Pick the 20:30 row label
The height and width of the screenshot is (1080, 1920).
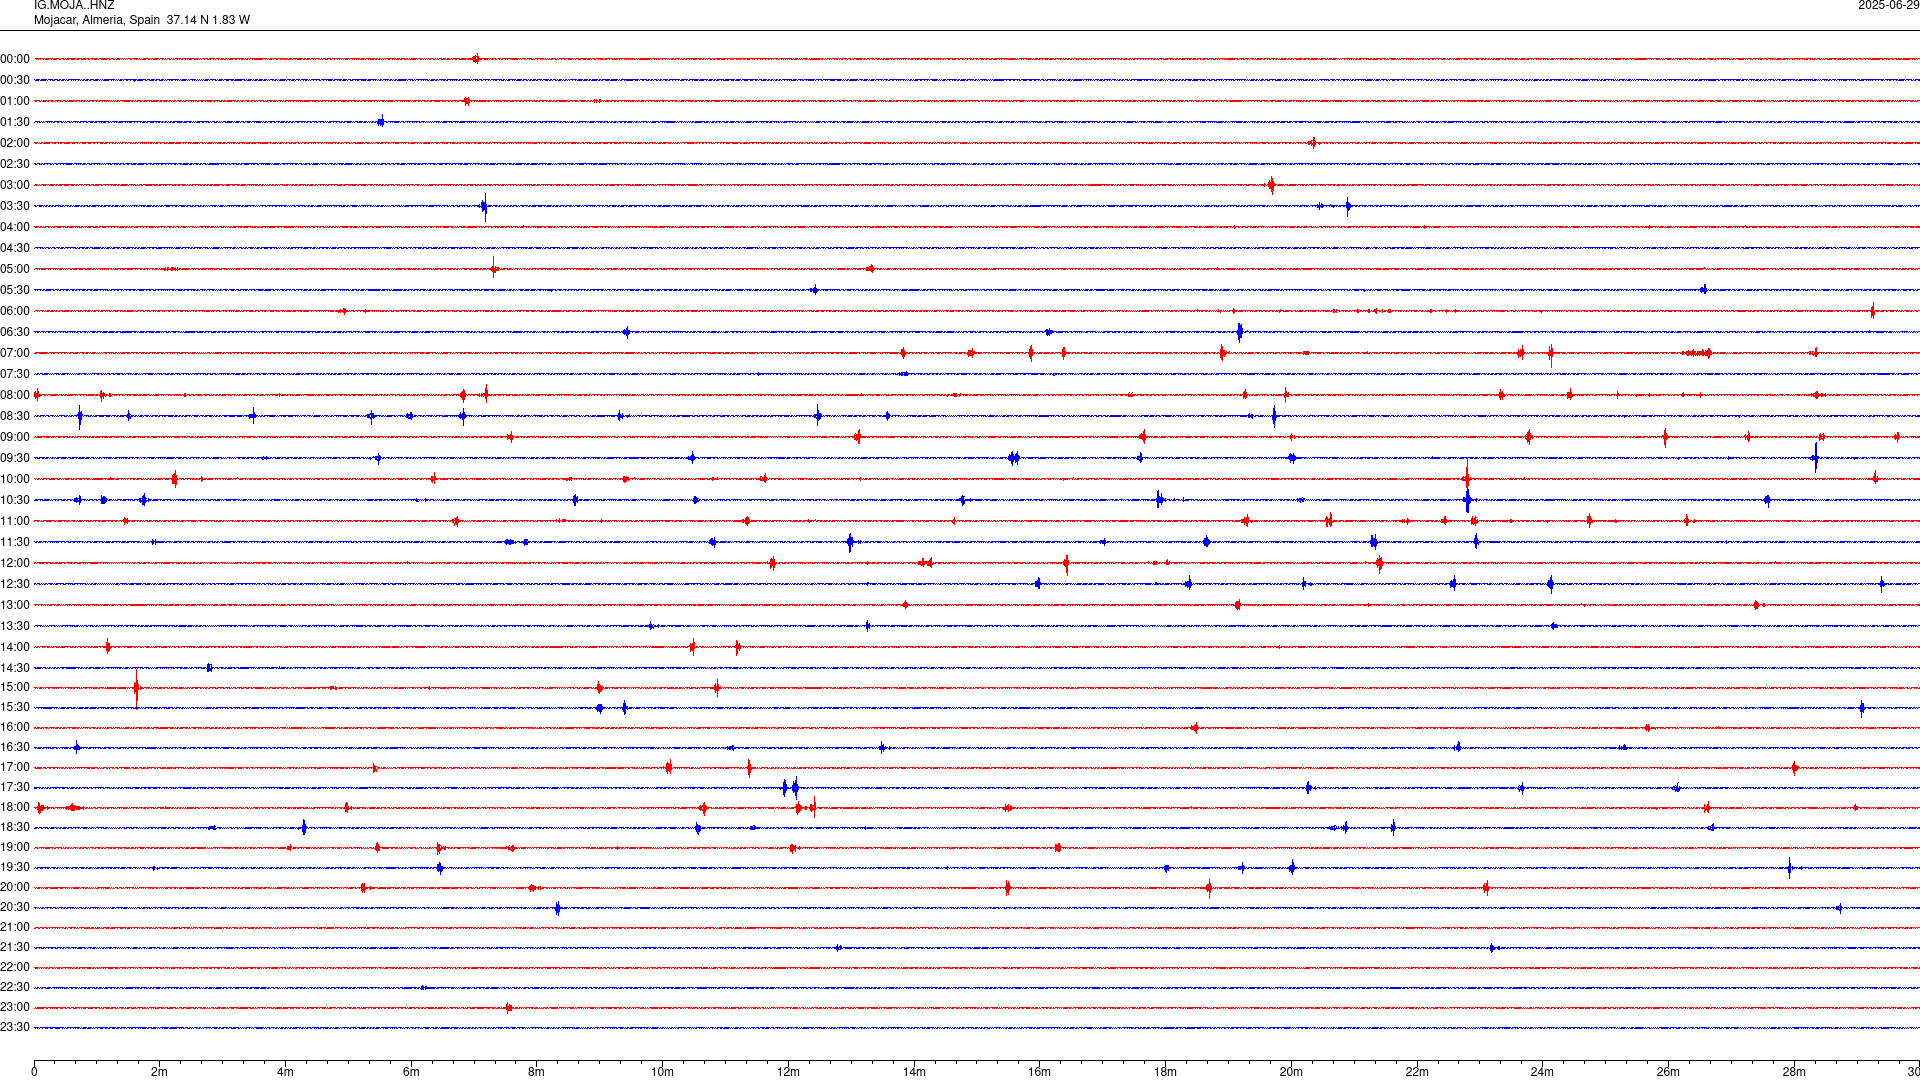click(15, 907)
